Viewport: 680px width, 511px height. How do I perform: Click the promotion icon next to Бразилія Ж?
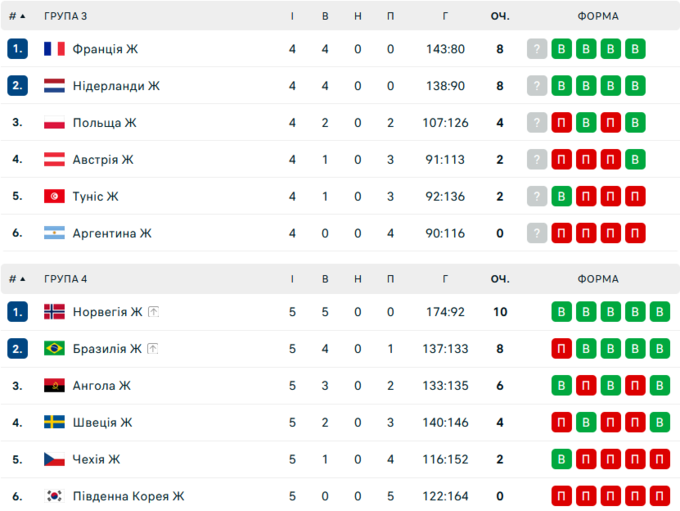(152, 349)
